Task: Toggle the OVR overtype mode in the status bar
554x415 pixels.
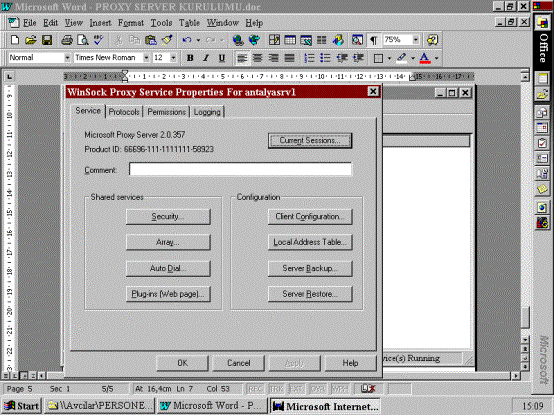Action: pyautogui.click(x=317, y=389)
